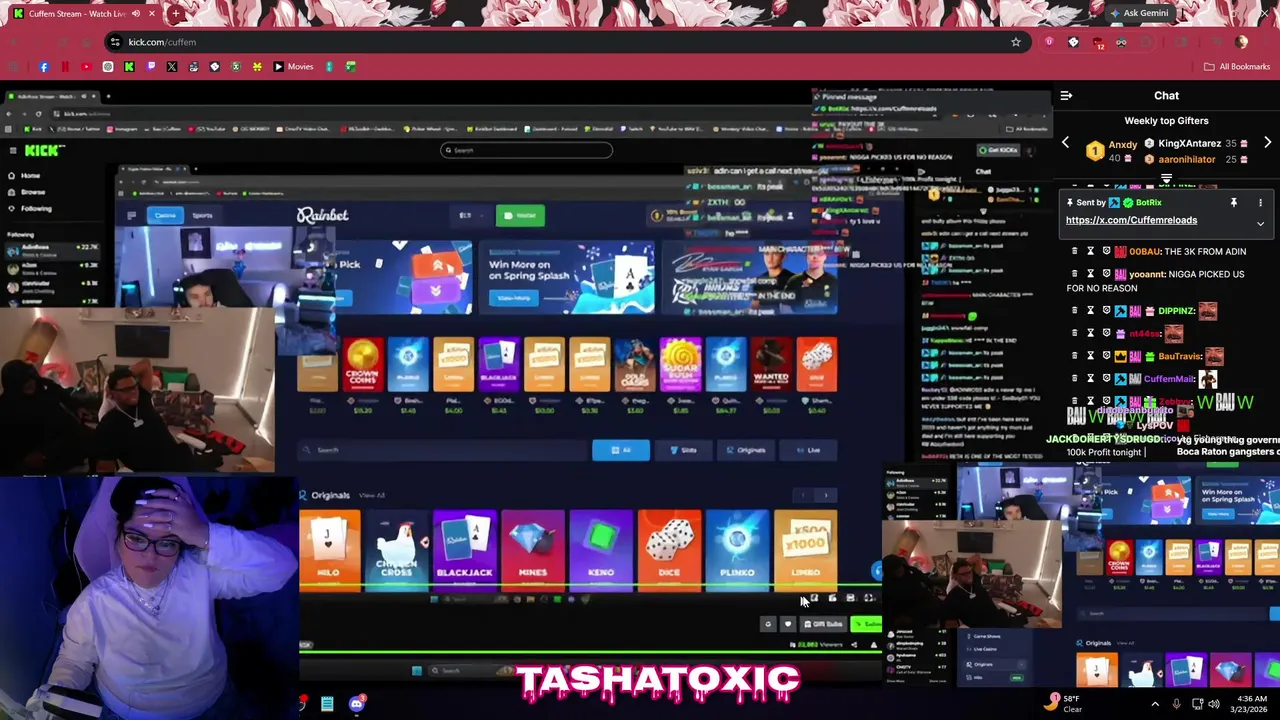View site information icon in address bar
Viewport: 1280px width, 720px height.
pyautogui.click(x=115, y=42)
